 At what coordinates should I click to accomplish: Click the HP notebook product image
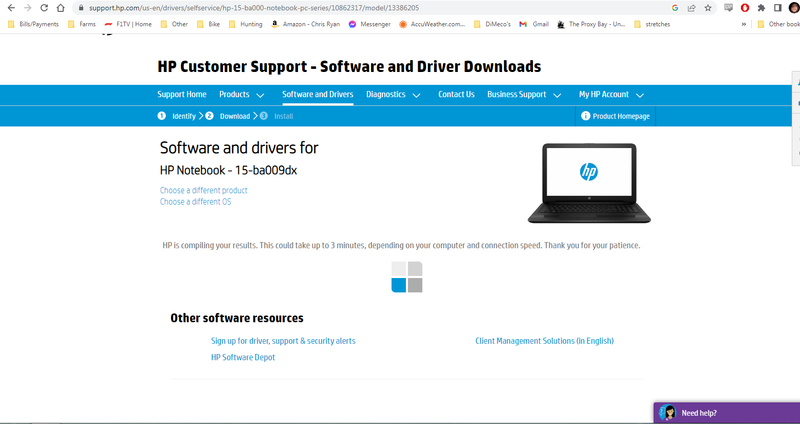(x=589, y=183)
